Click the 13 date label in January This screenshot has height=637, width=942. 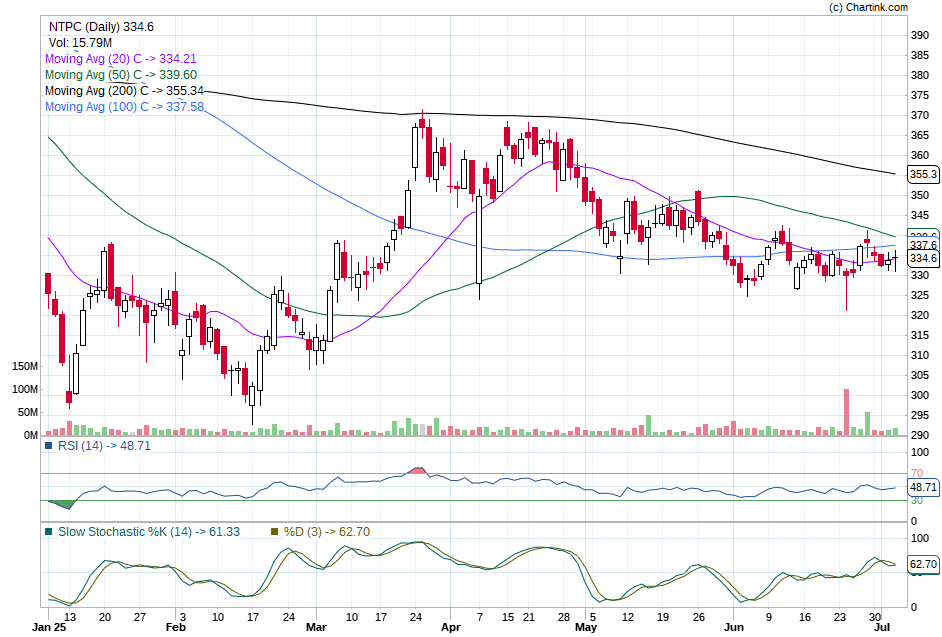70,617
